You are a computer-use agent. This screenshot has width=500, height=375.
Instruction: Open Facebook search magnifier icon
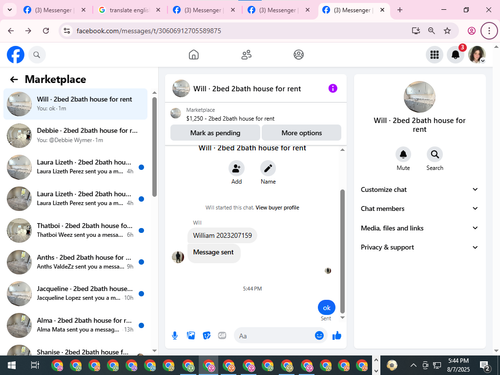37,55
